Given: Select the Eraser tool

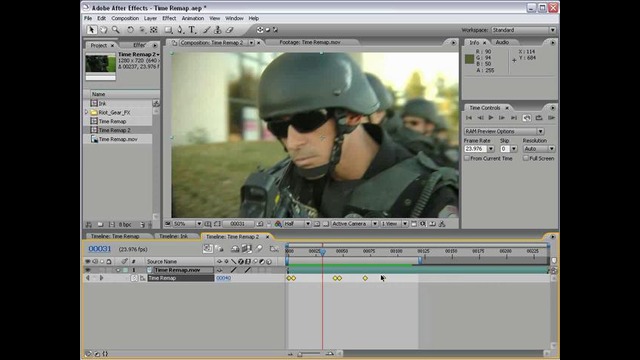Looking at the screenshot, I should (229, 30).
